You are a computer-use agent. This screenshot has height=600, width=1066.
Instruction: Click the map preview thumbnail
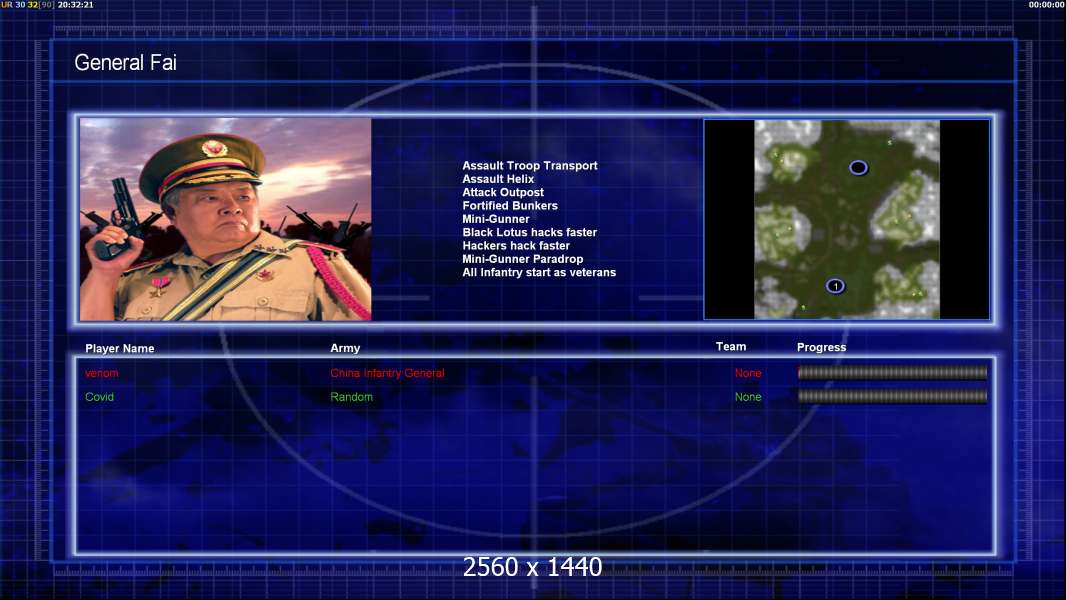847,219
